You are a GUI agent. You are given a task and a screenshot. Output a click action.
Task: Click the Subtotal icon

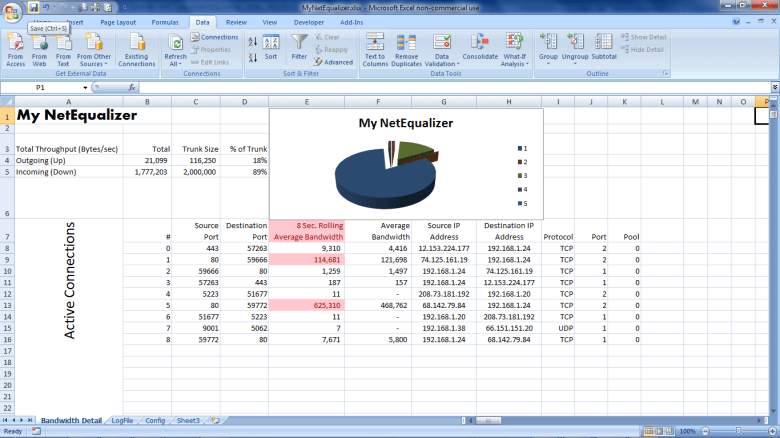(x=604, y=47)
